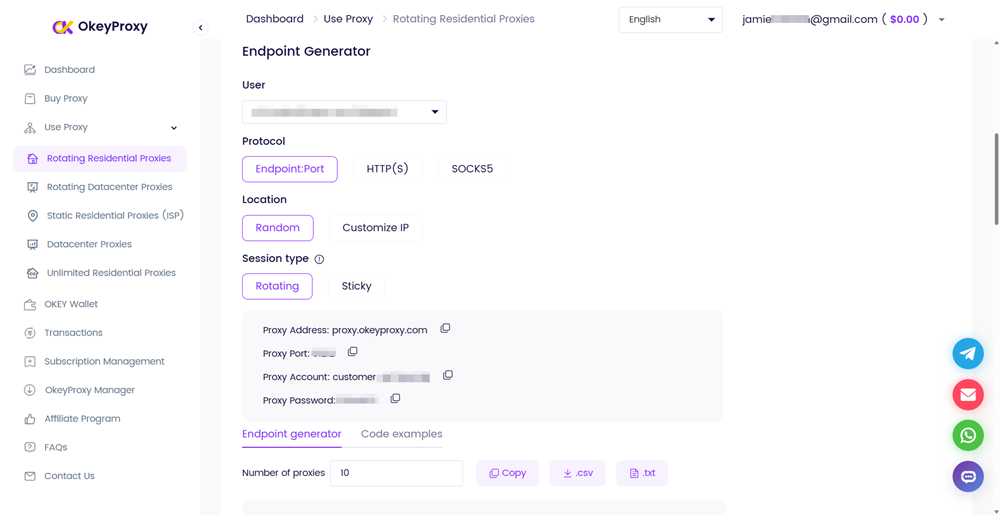Open the User selection dropdown
This screenshot has height=515, width=1000.
[344, 112]
